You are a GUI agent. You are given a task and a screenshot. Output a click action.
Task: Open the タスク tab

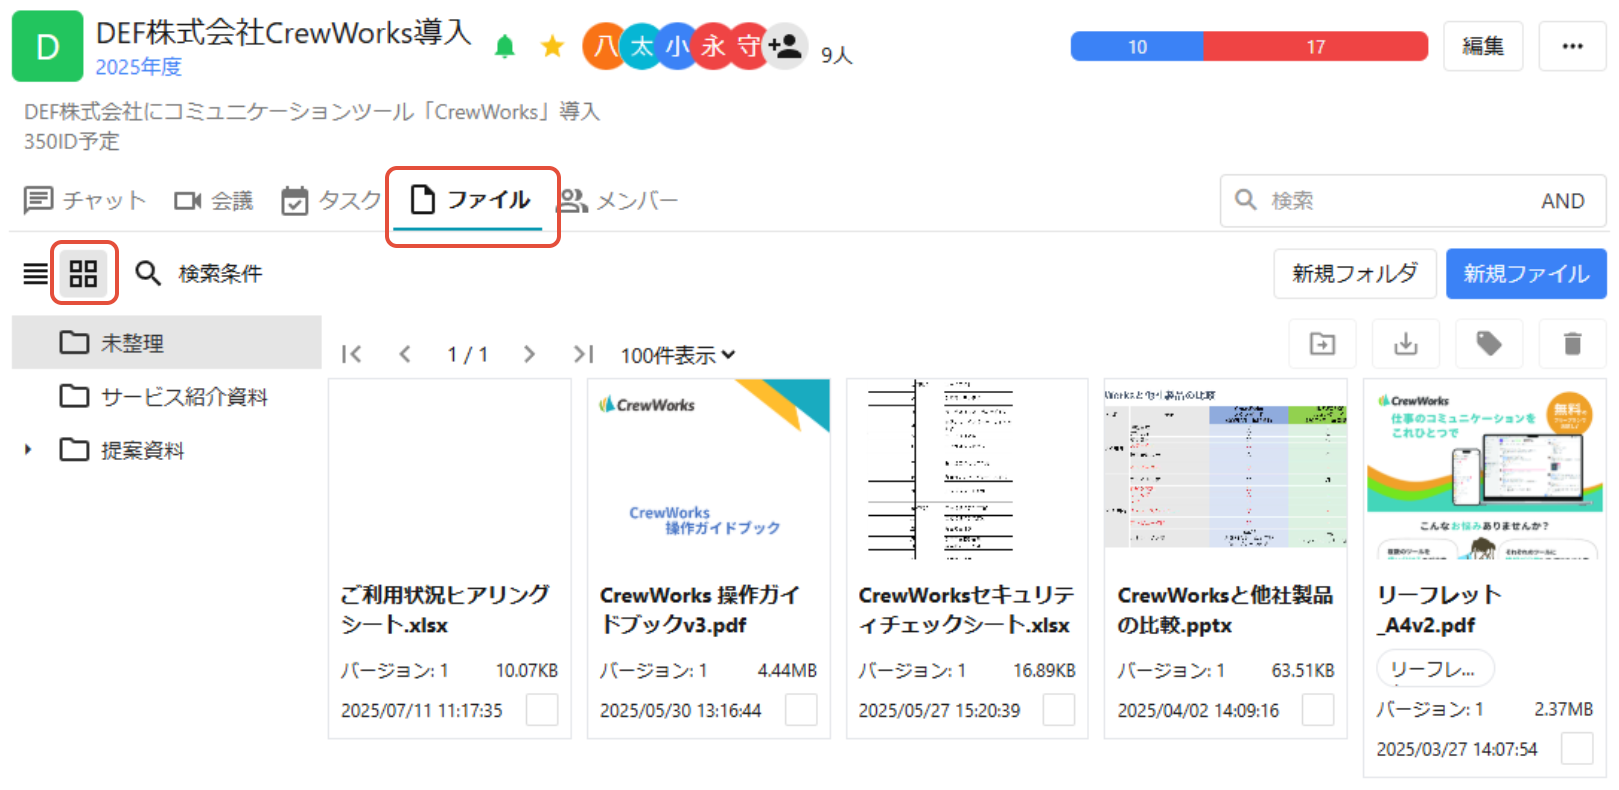coord(331,200)
